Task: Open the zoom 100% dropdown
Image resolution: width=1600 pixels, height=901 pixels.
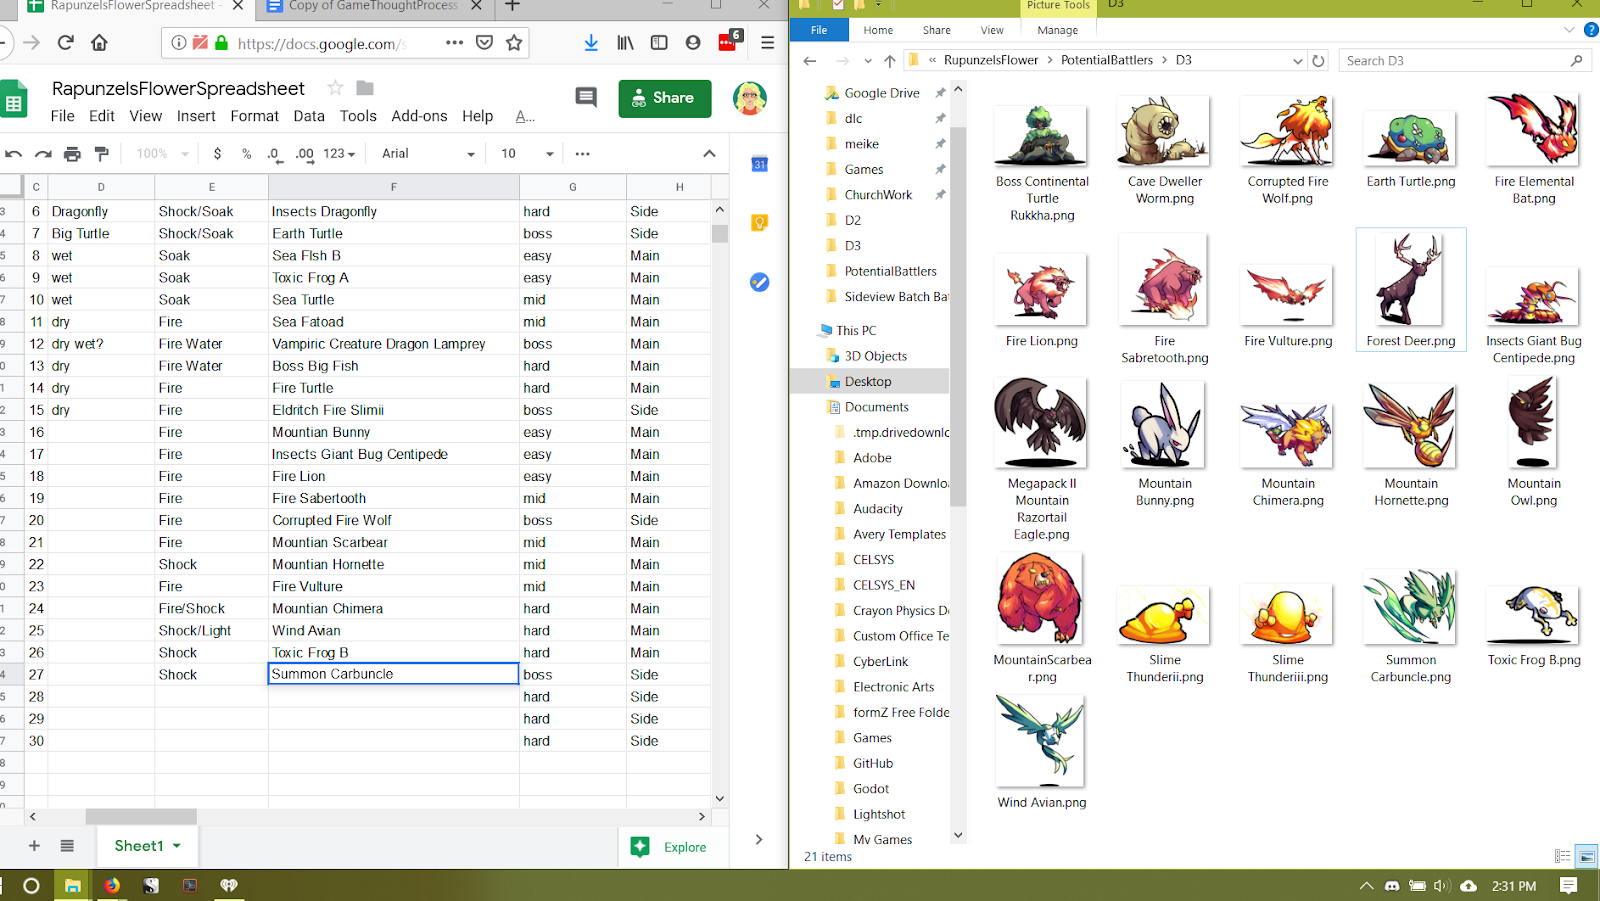Action: pyautogui.click(x=162, y=154)
